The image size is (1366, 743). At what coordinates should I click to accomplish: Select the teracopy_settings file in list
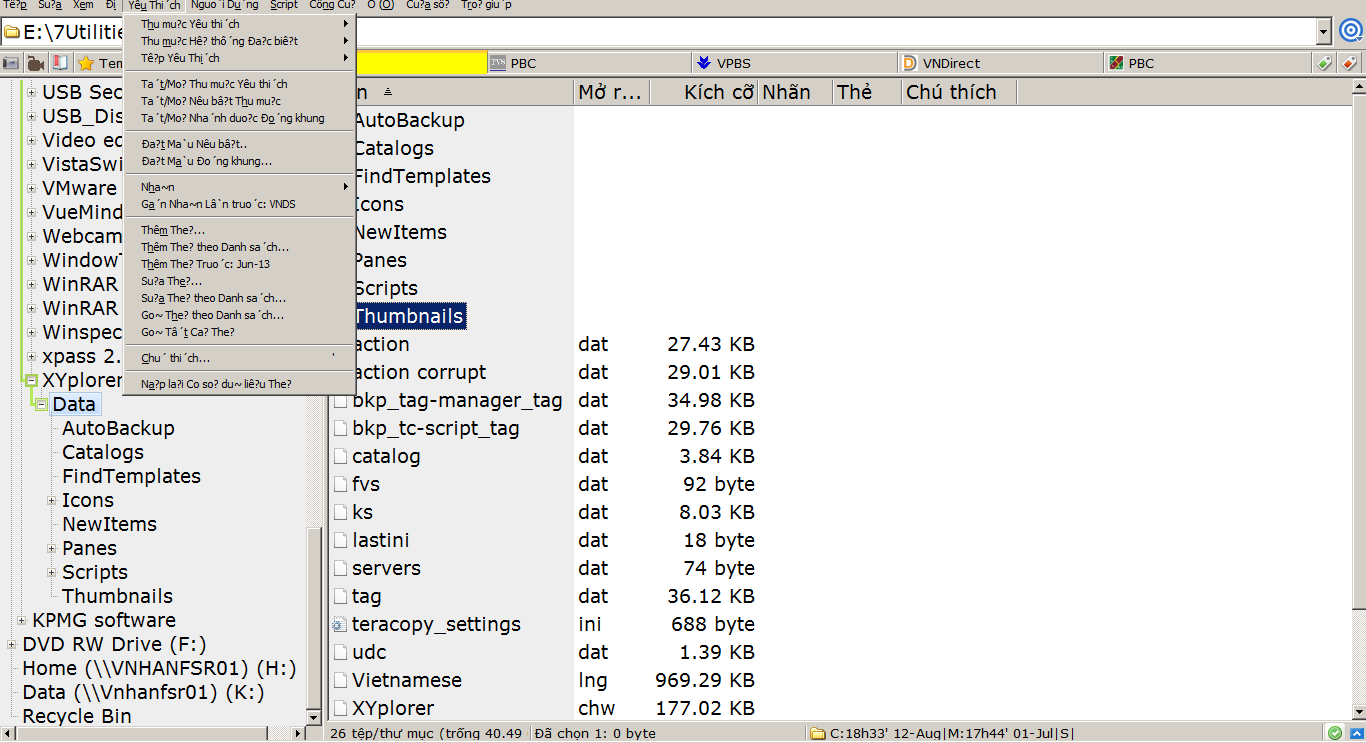pyautogui.click(x=436, y=625)
